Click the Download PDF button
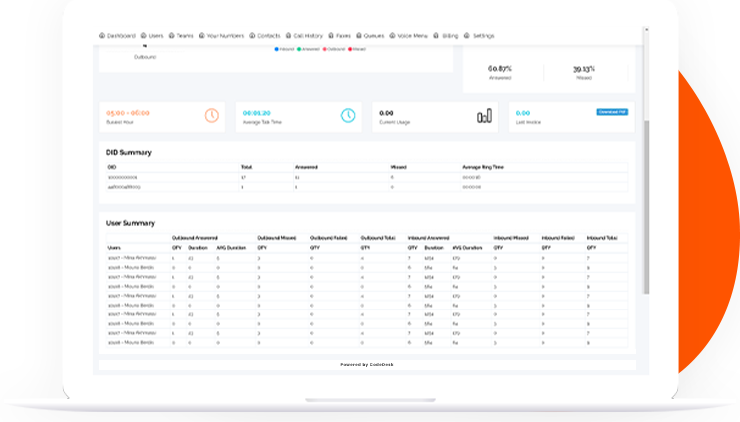 tap(612, 112)
